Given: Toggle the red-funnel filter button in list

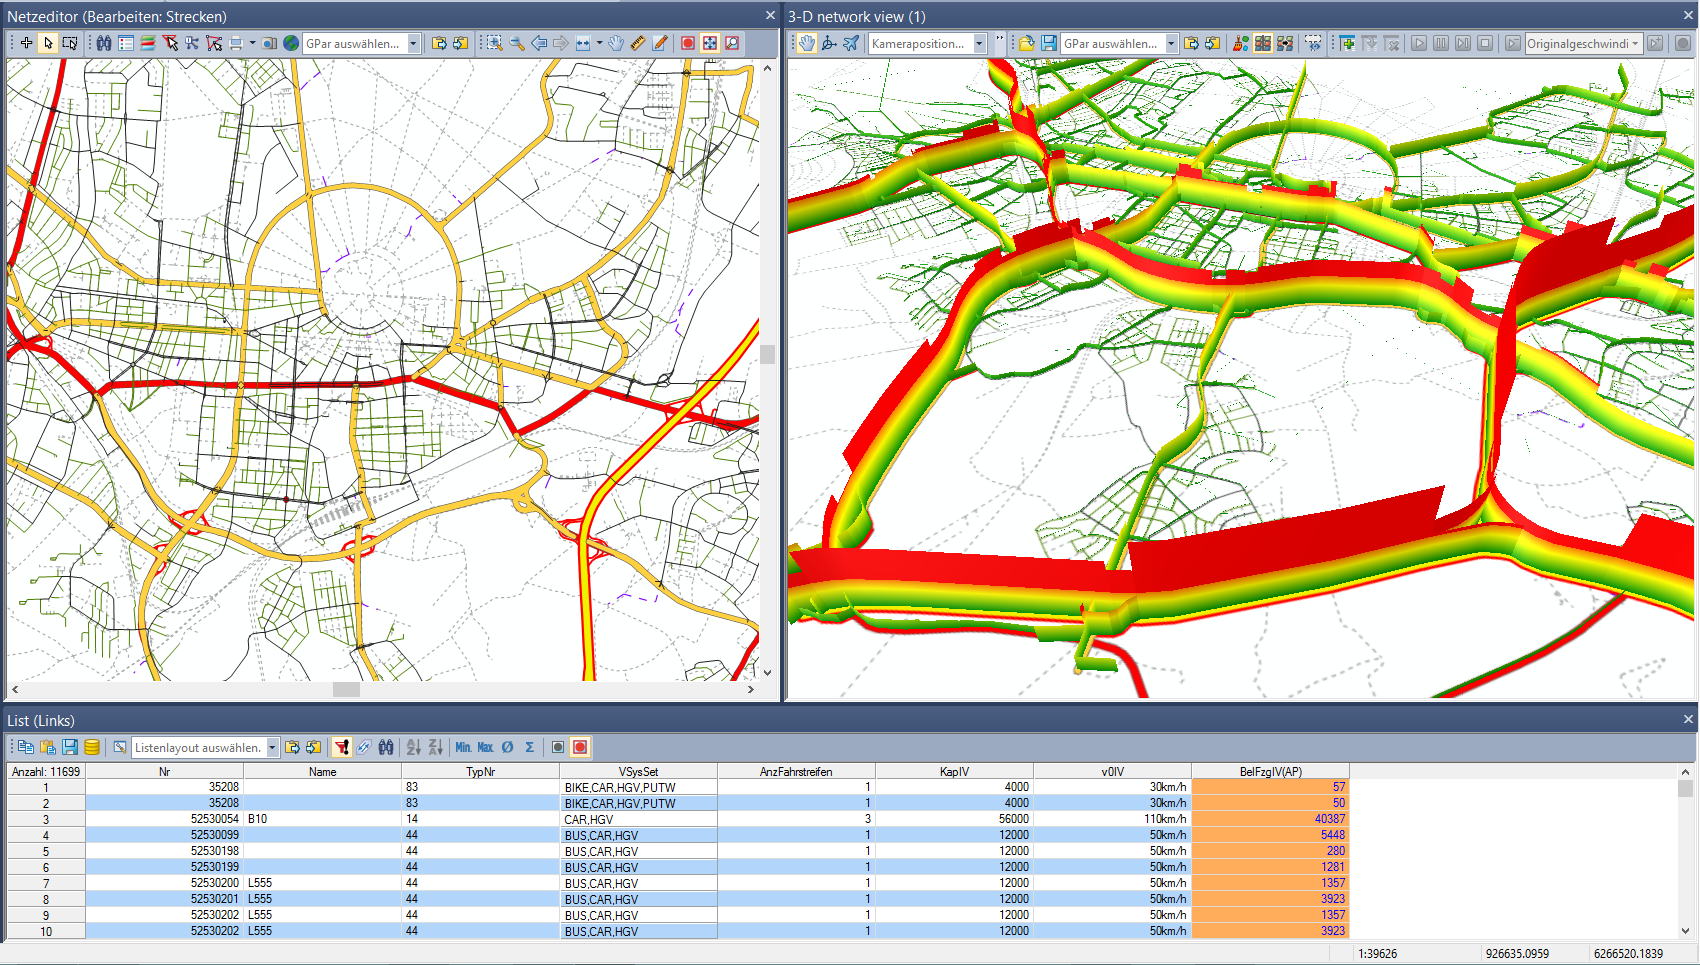Looking at the screenshot, I should point(342,747).
